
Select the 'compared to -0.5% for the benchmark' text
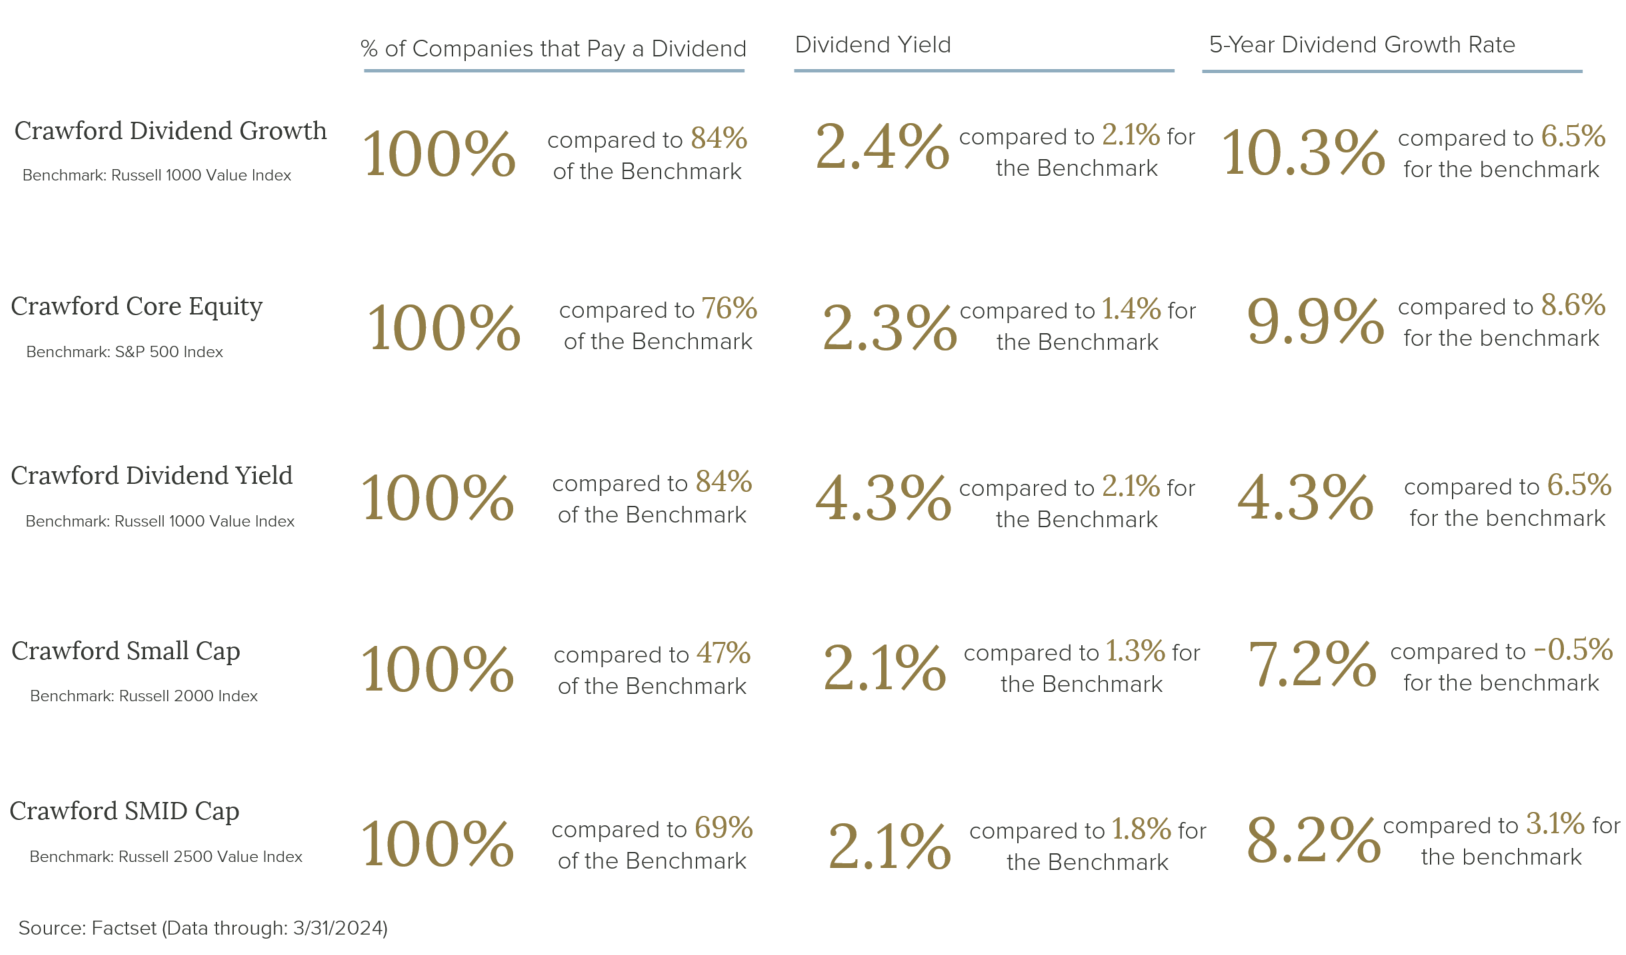click(1501, 666)
